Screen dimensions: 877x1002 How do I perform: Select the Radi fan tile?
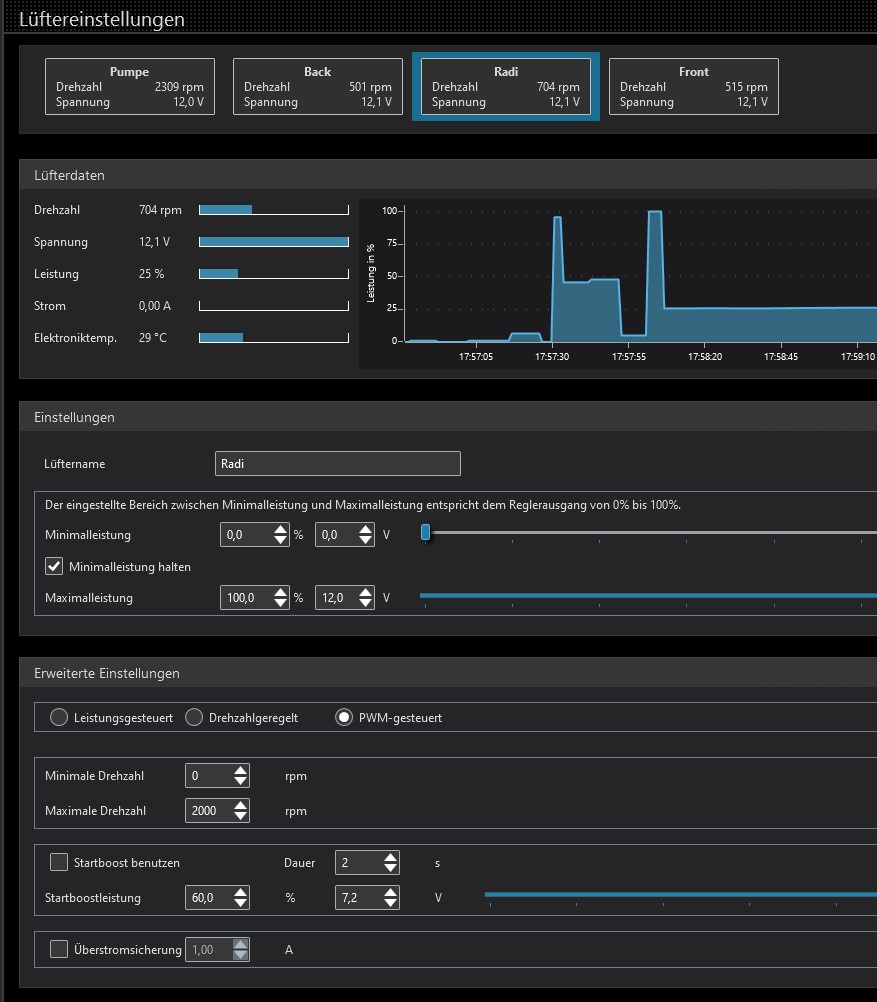[x=505, y=87]
